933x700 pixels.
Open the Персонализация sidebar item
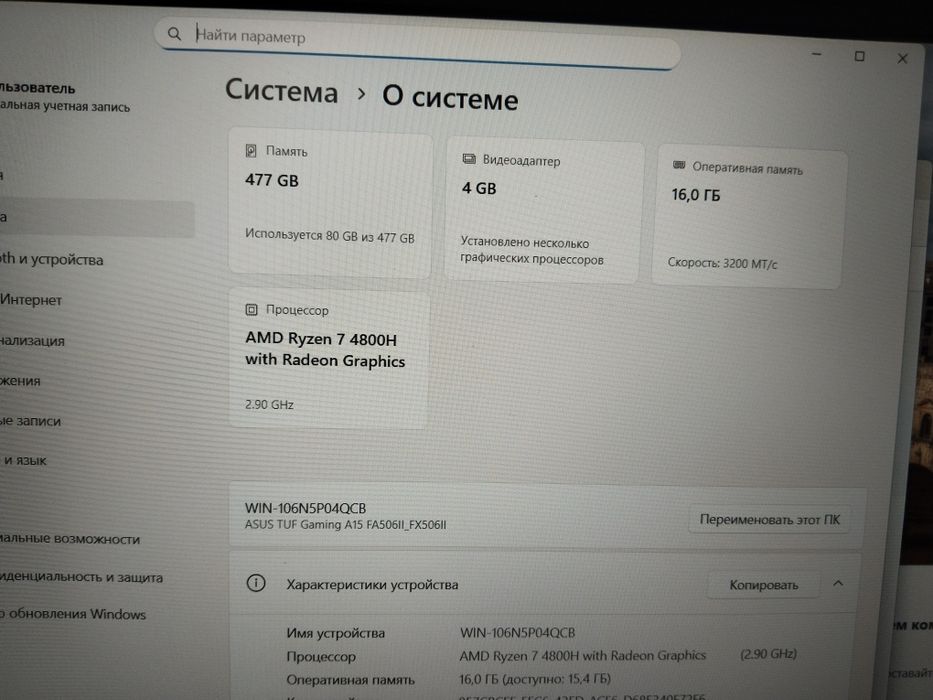tap(33, 340)
